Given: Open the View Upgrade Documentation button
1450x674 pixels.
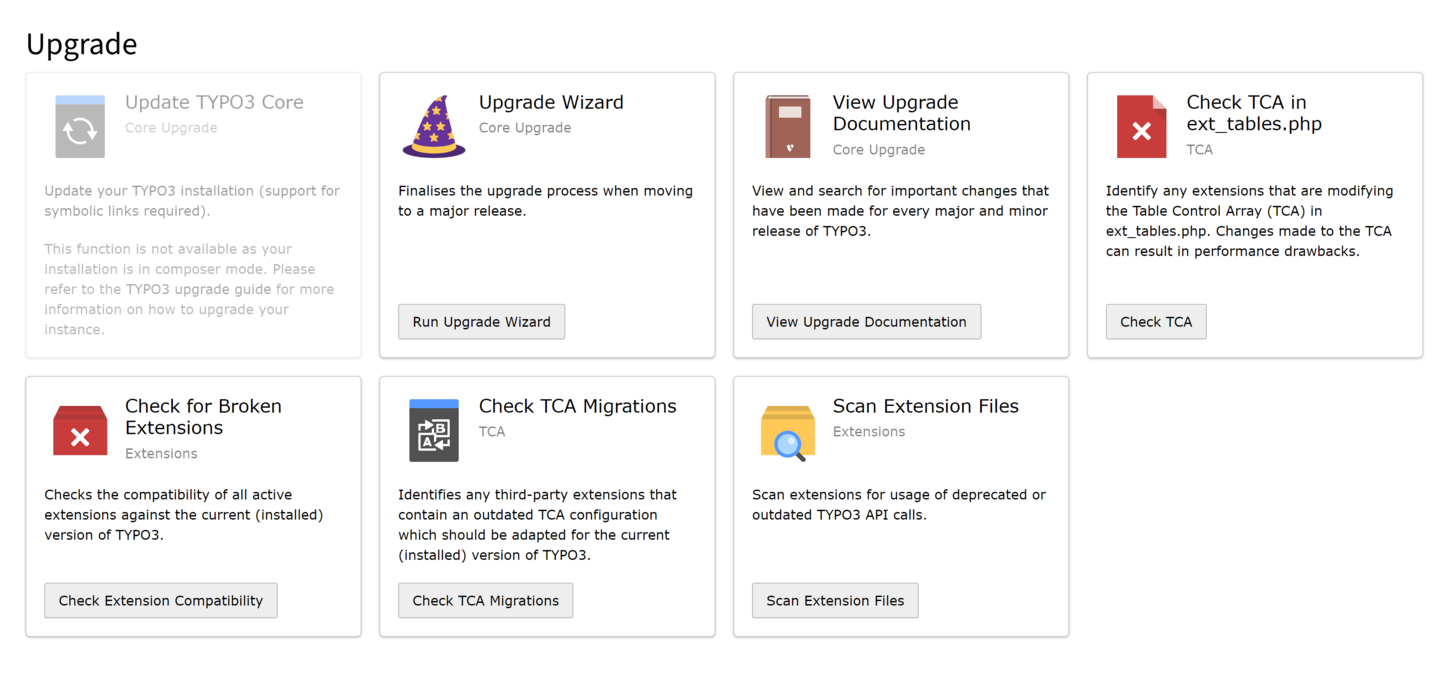Looking at the screenshot, I should coord(866,321).
